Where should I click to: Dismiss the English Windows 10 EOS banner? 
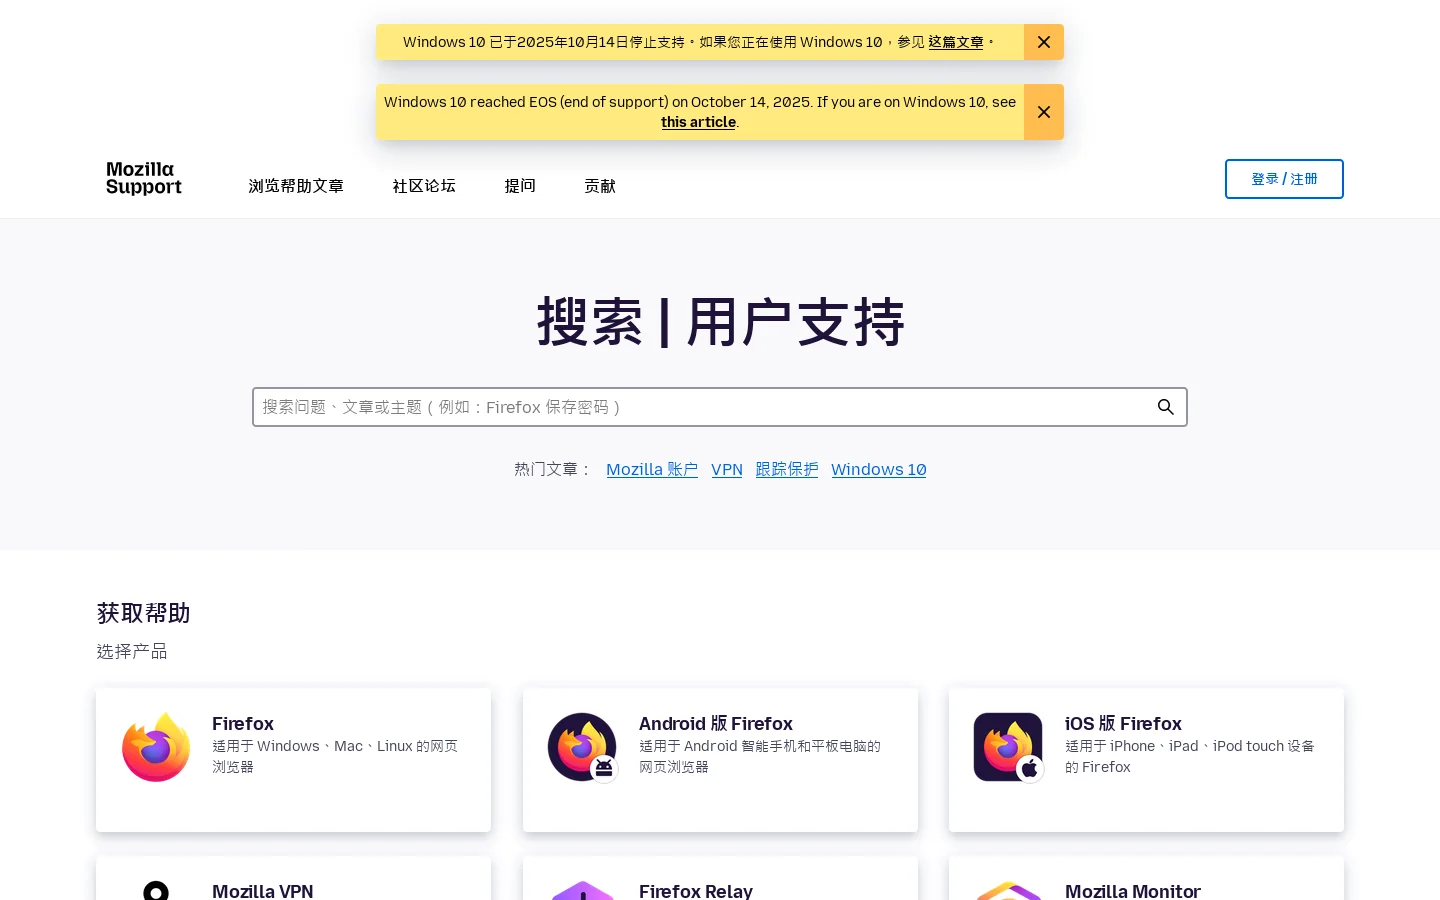click(x=1043, y=112)
